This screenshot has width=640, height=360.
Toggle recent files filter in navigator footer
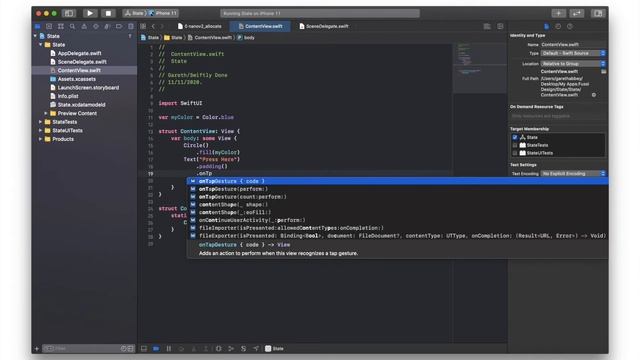[123, 349]
